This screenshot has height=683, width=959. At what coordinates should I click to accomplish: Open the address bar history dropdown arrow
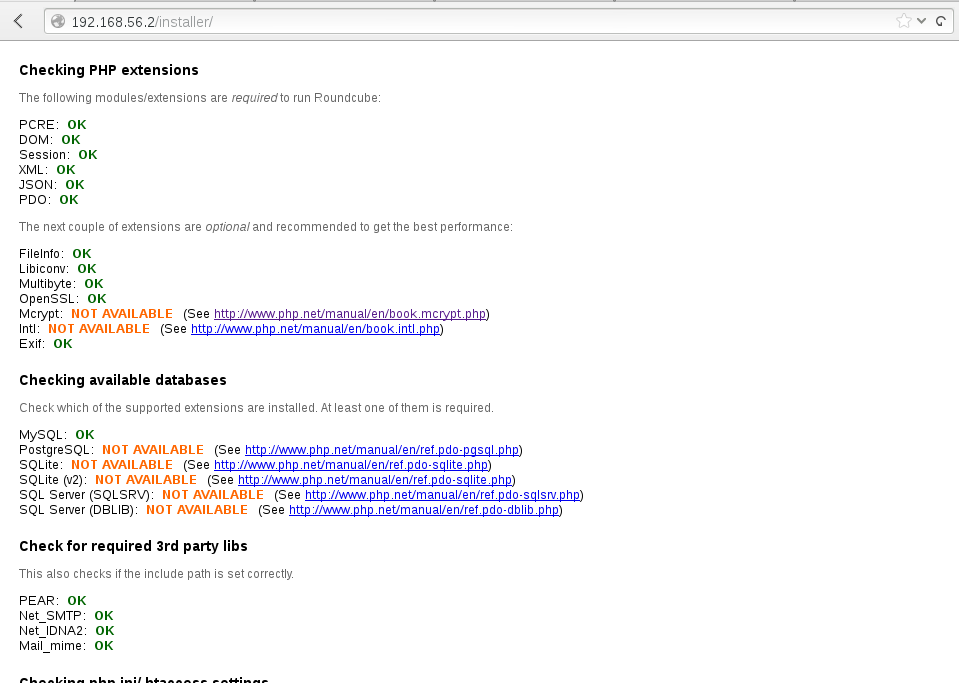click(x=922, y=21)
